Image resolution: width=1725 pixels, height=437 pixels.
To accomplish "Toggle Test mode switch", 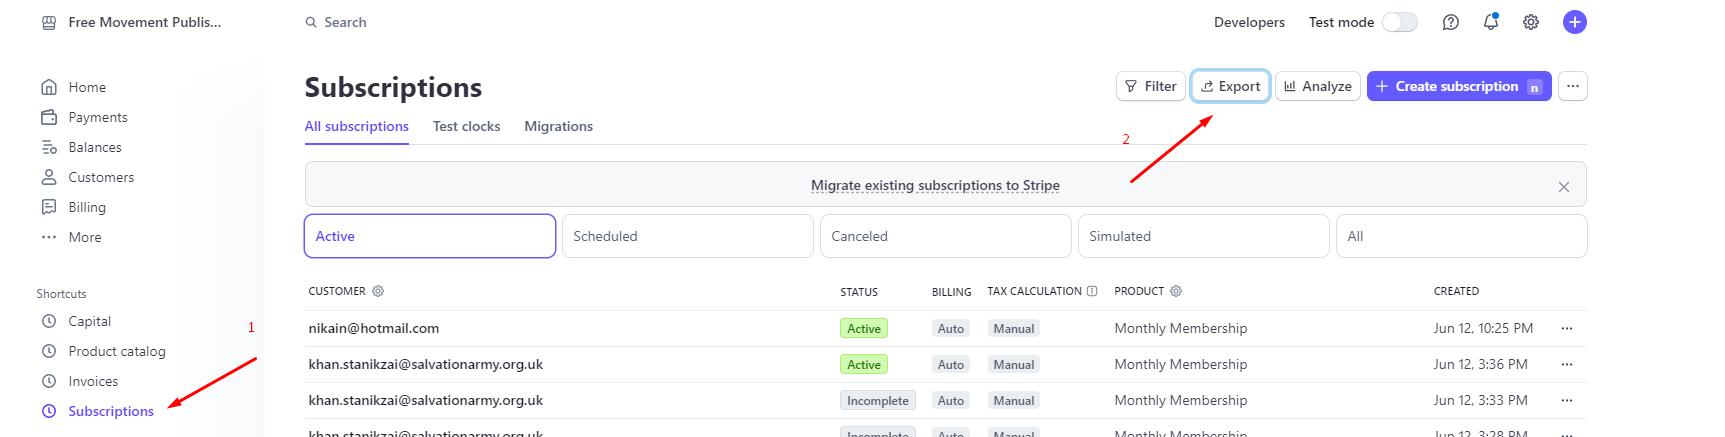I will coord(1399,22).
